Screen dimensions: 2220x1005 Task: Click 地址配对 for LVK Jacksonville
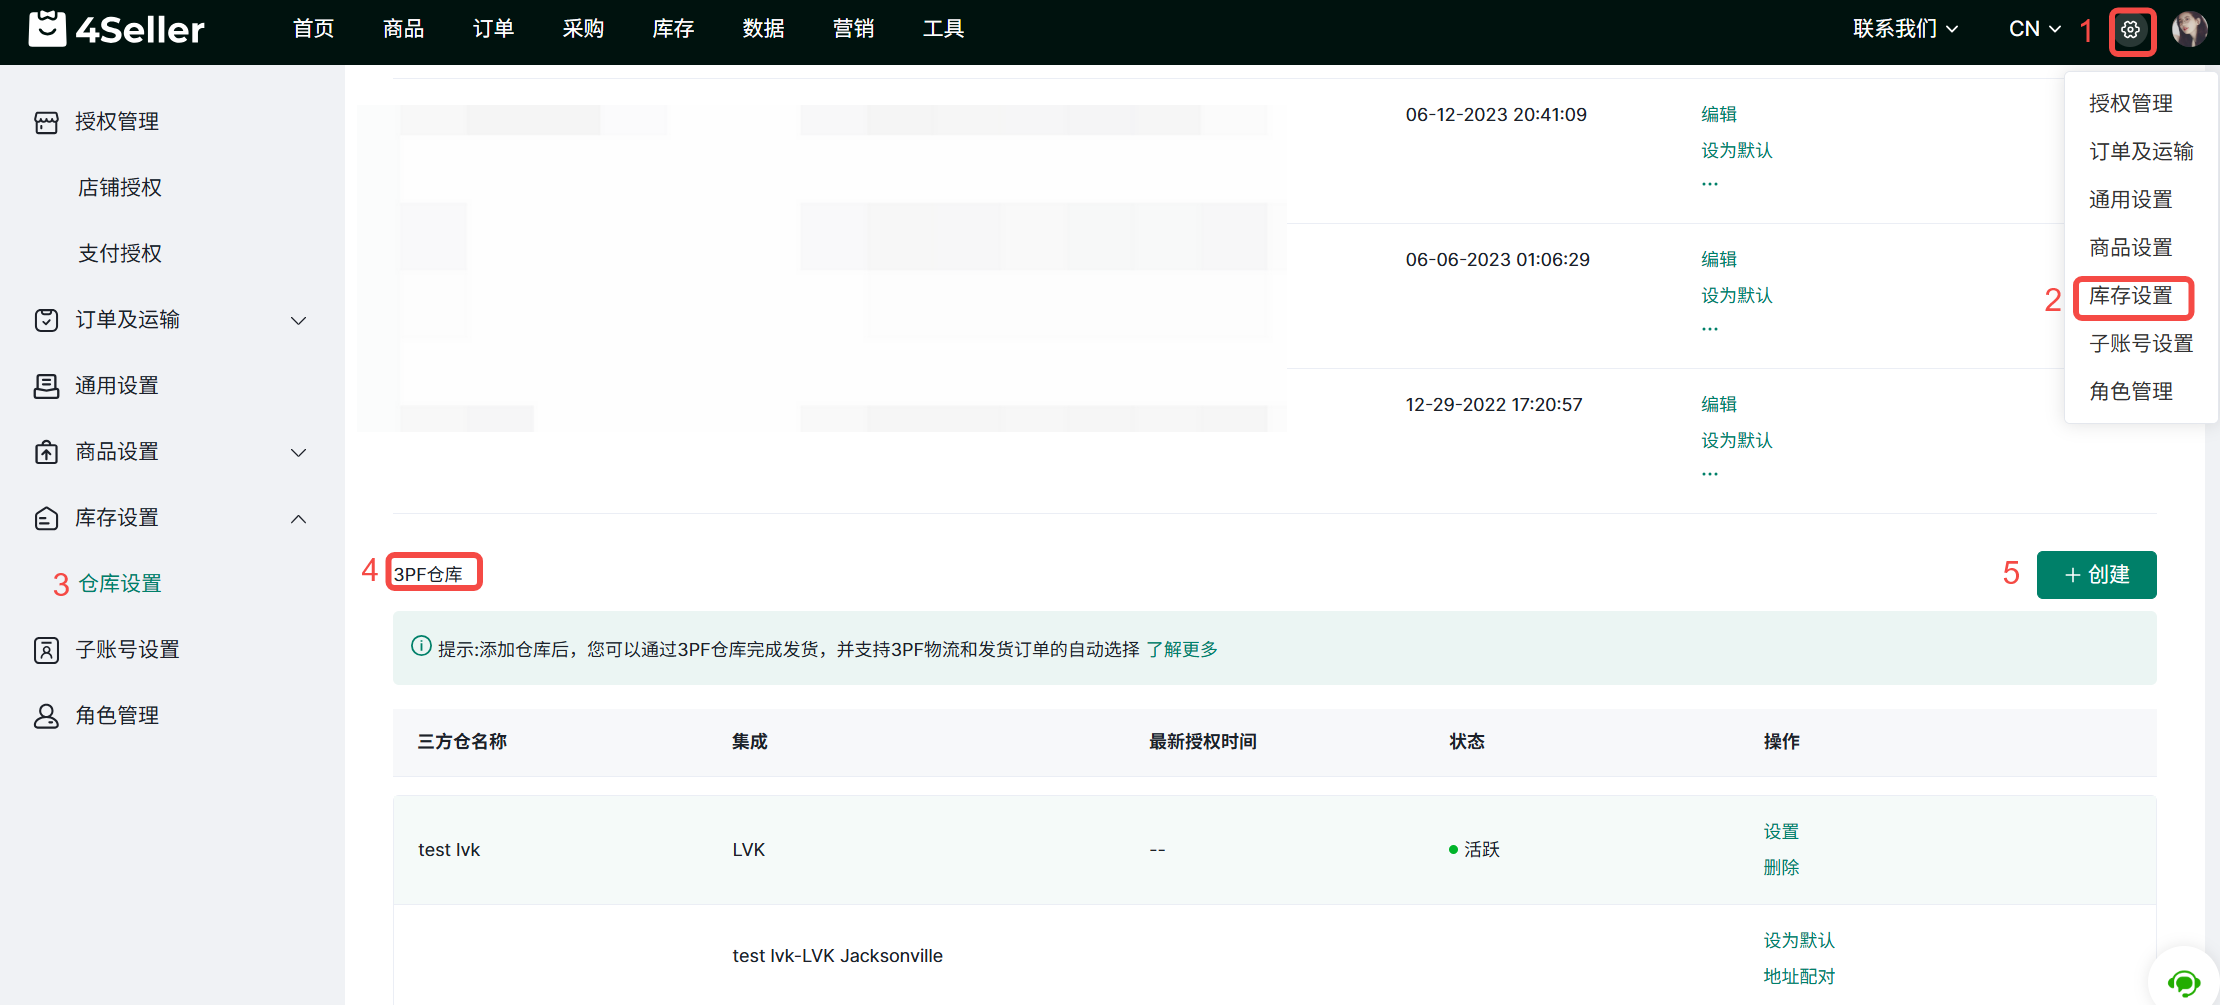(1798, 977)
